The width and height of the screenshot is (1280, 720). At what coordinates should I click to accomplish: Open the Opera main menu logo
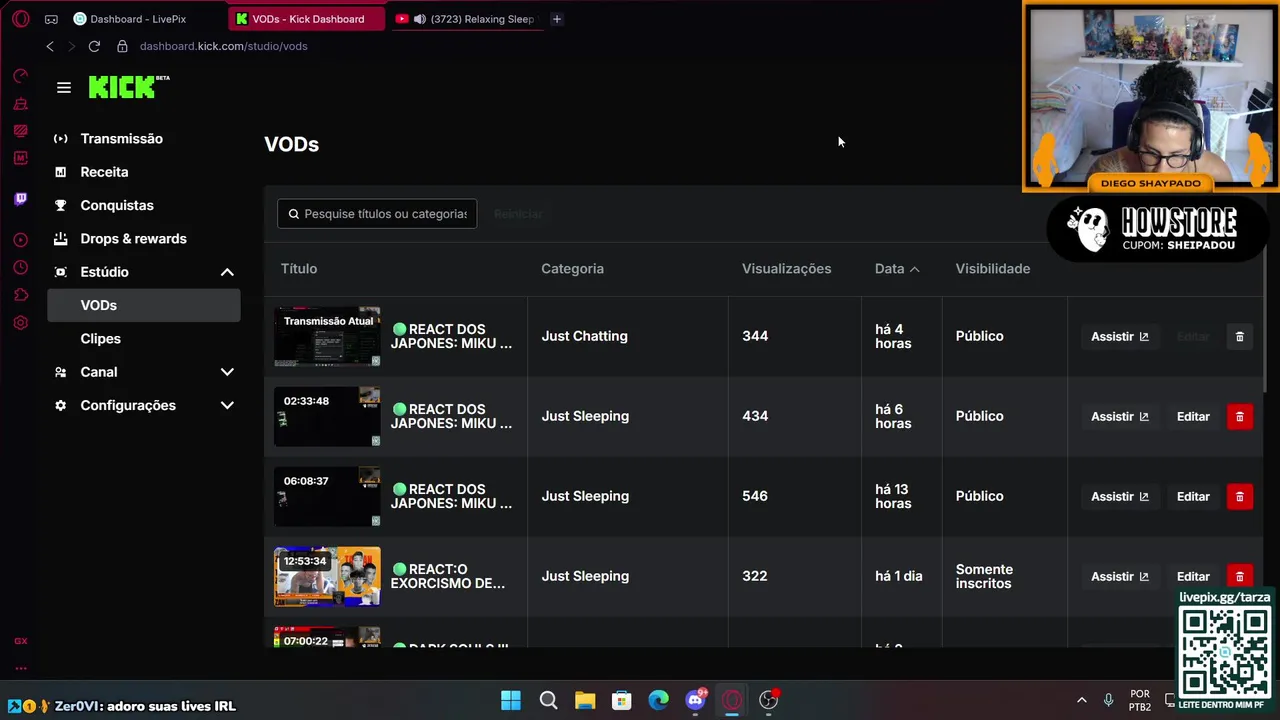(x=20, y=19)
